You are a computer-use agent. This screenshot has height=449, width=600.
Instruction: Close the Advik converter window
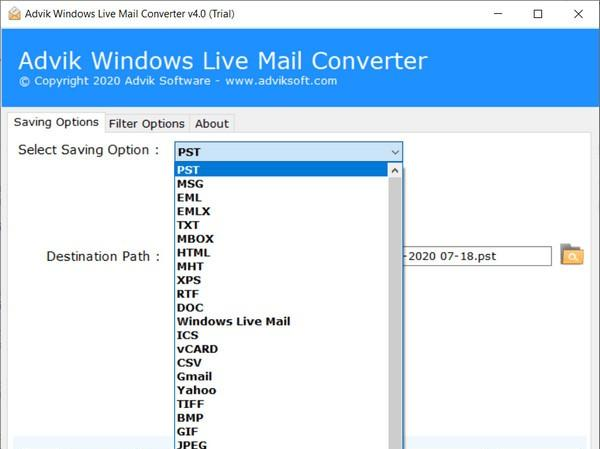(578, 14)
